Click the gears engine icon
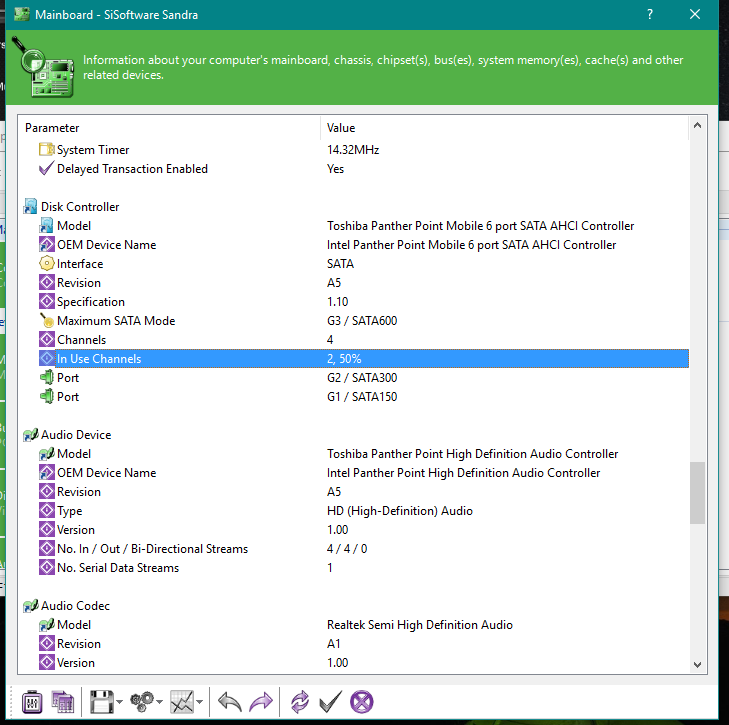 click(x=142, y=702)
